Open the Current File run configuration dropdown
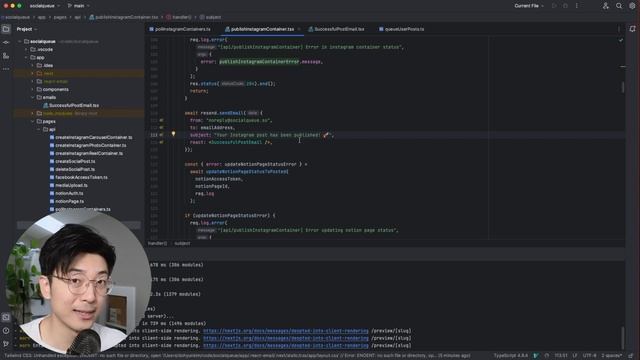The width and height of the screenshot is (640, 360). coord(529,6)
